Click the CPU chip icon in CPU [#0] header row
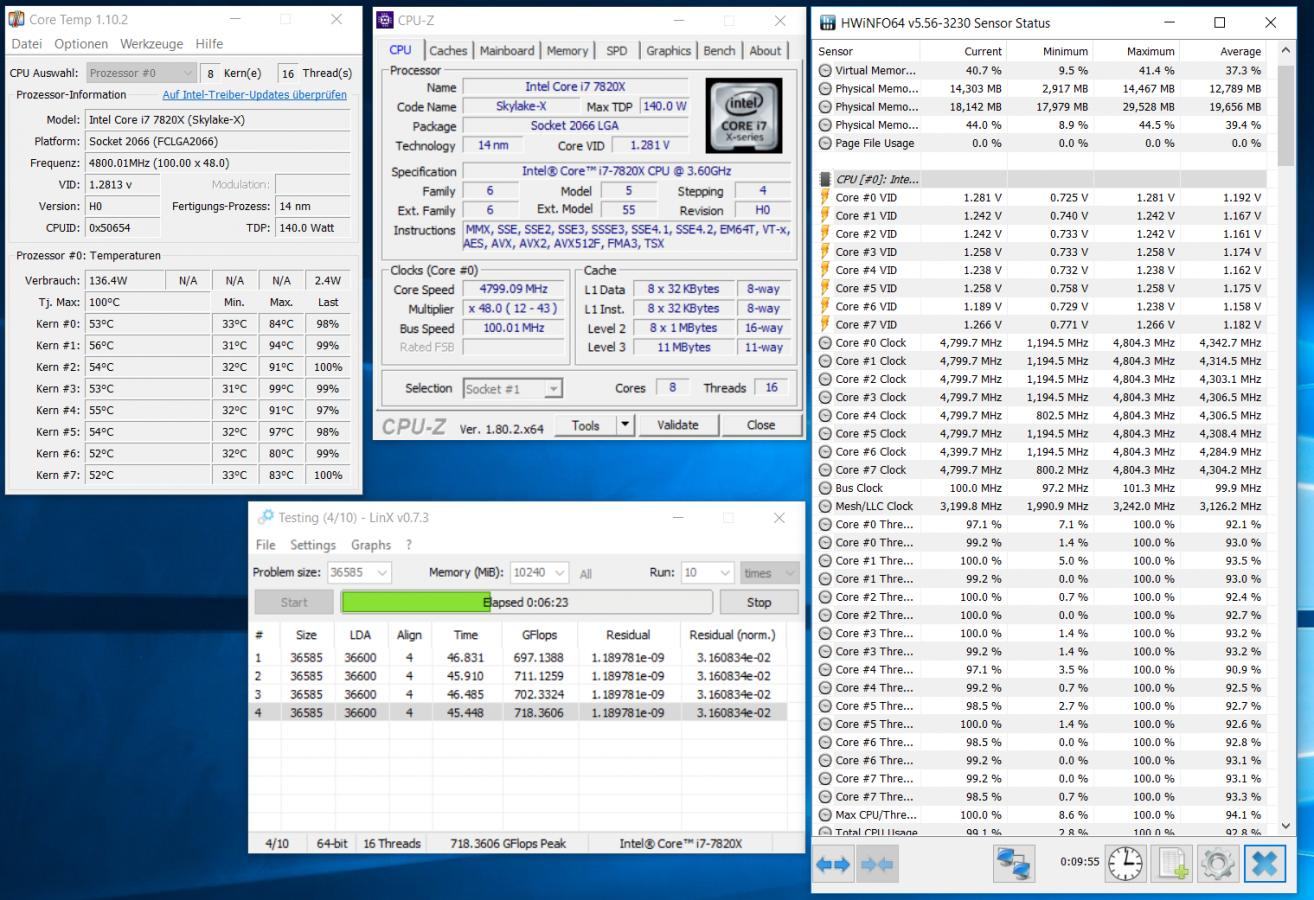Image resolution: width=1314 pixels, height=900 pixels. point(825,179)
